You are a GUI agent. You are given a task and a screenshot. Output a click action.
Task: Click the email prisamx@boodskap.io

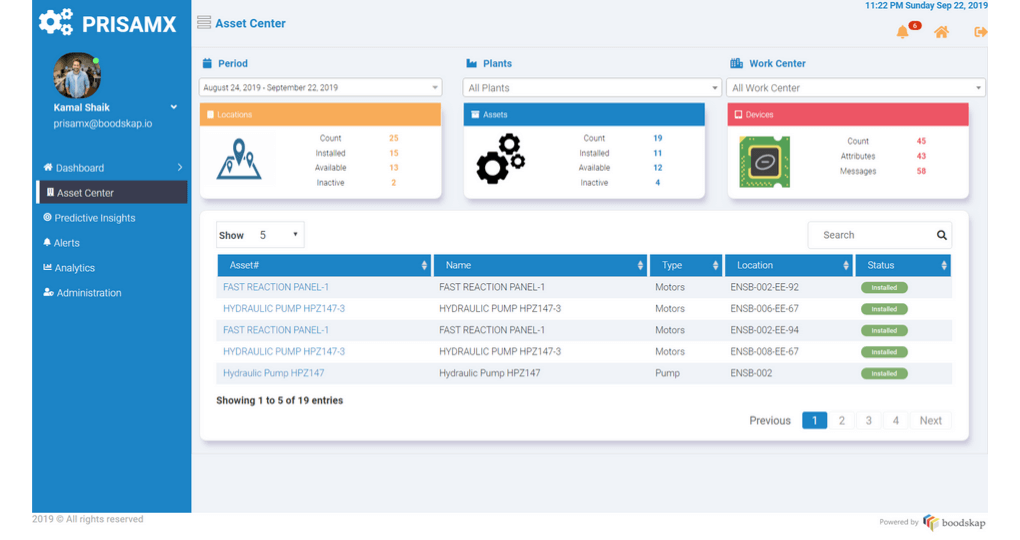point(103,124)
